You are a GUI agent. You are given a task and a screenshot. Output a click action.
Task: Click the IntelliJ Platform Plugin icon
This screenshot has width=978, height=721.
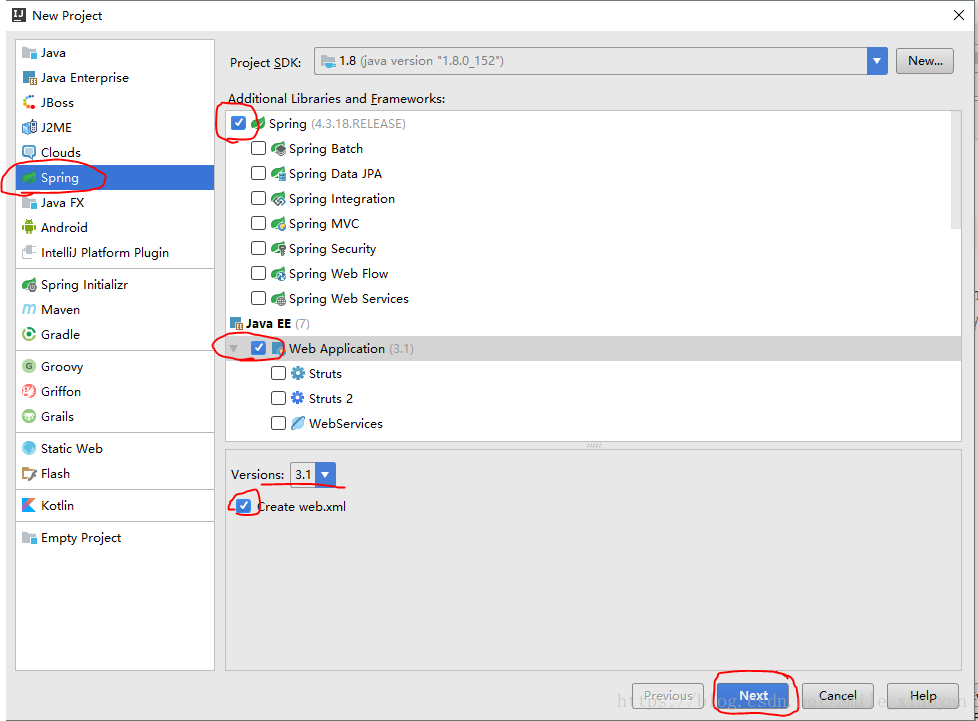pyautogui.click(x=29, y=253)
